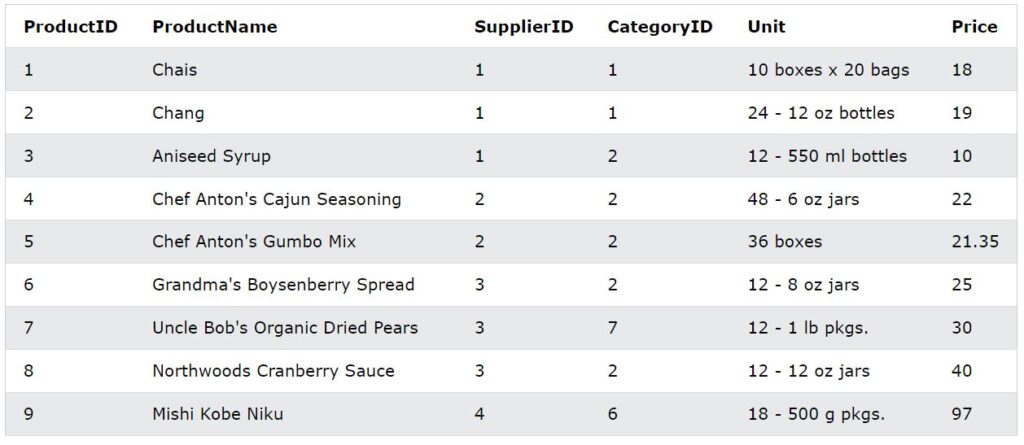Select the Unit column header
This screenshot has height=445, width=1024.
coord(766,27)
